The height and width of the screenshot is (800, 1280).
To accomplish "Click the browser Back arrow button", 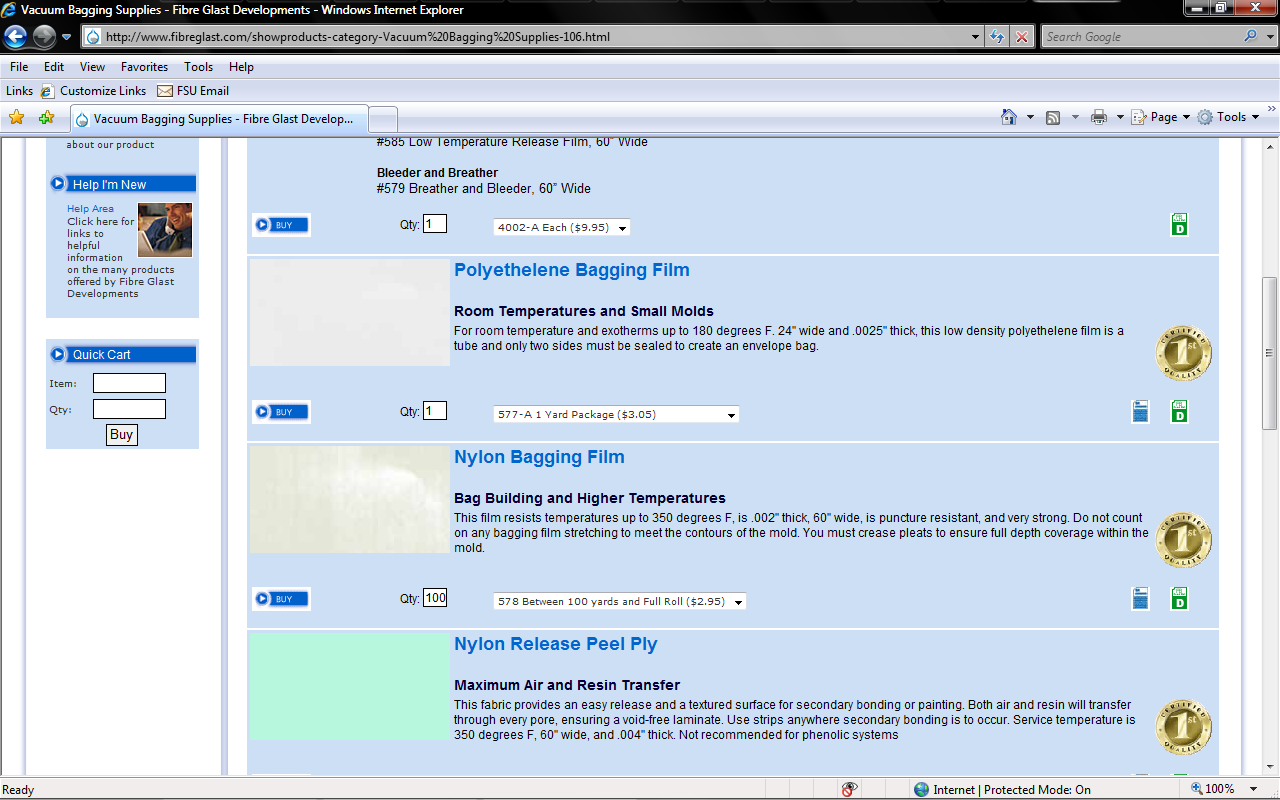I will (x=16, y=37).
